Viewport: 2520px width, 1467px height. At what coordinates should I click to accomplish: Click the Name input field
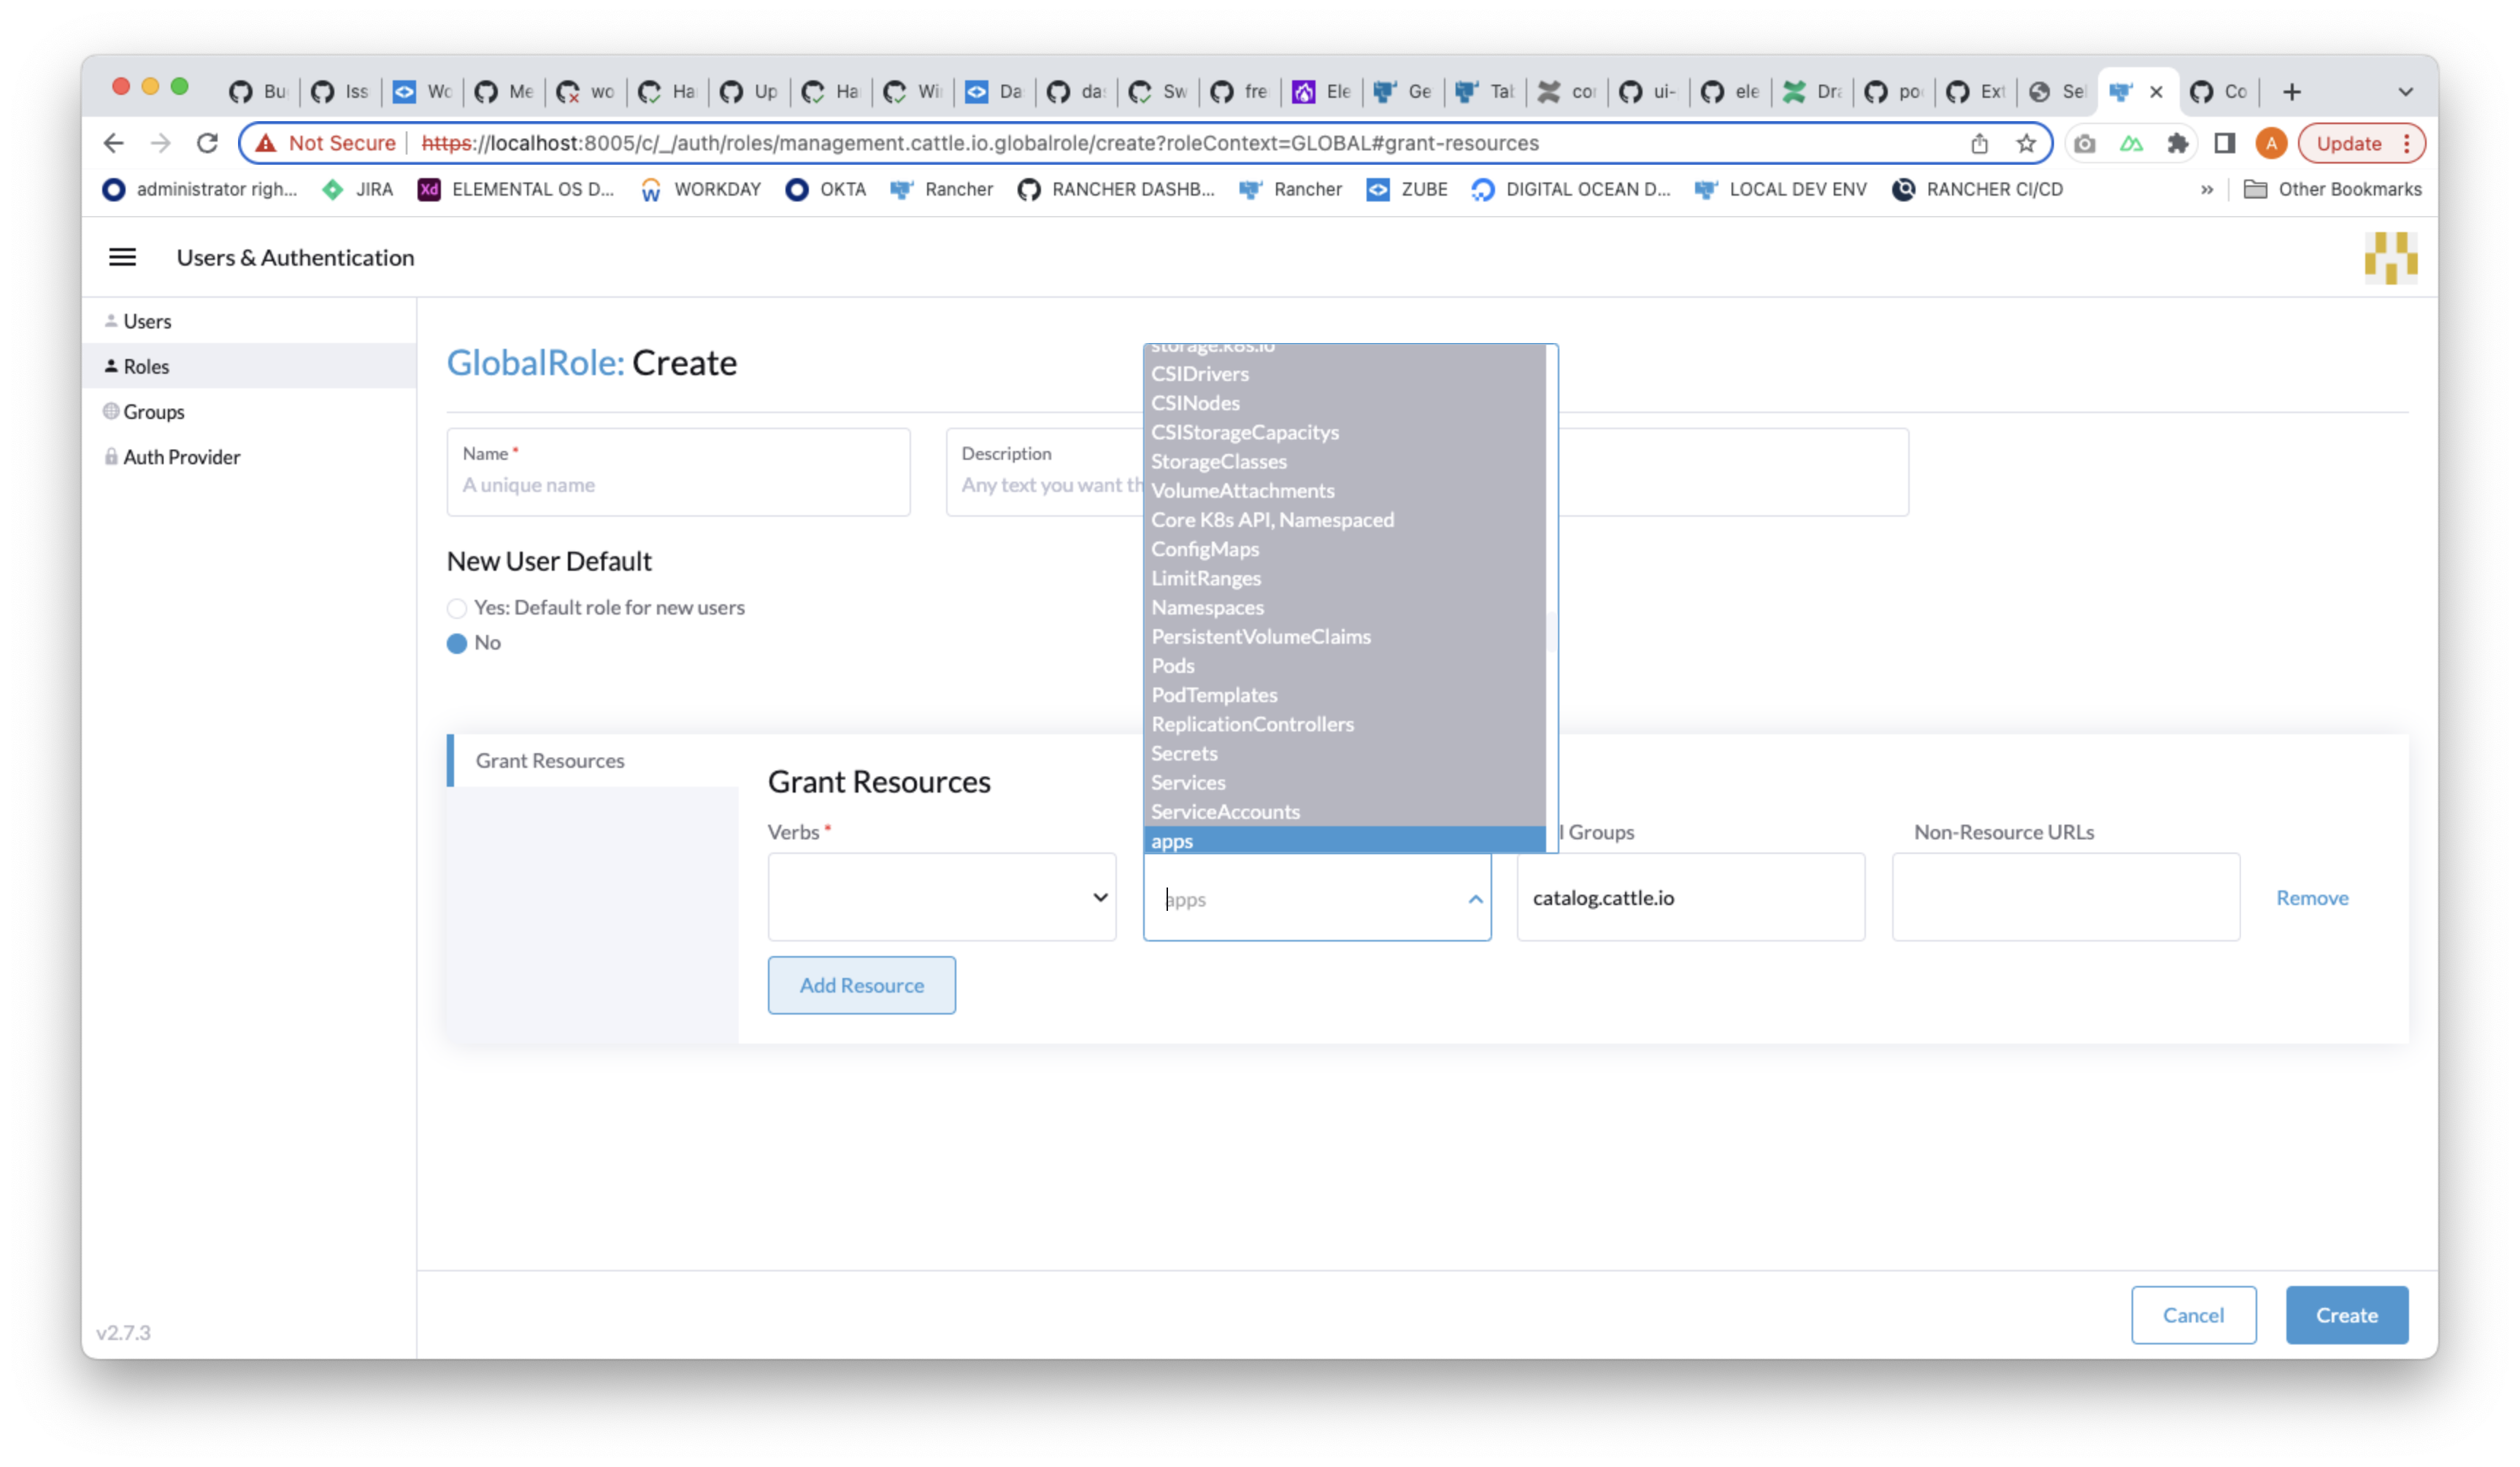pyautogui.click(x=678, y=485)
